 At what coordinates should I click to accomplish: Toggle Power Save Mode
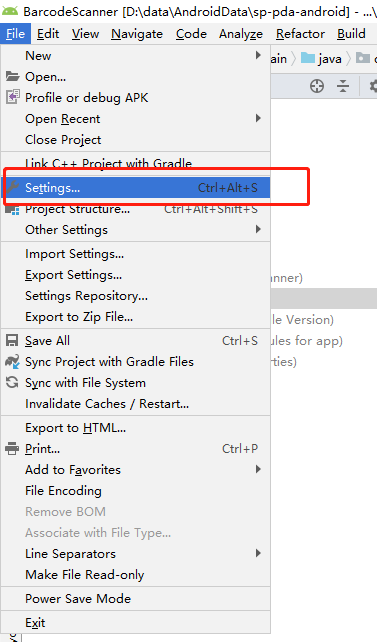135,599
